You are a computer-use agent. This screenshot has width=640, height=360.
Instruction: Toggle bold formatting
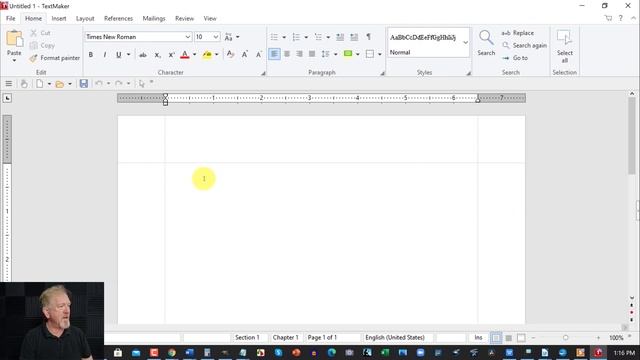pyautogui.click(x=91, y=54)
